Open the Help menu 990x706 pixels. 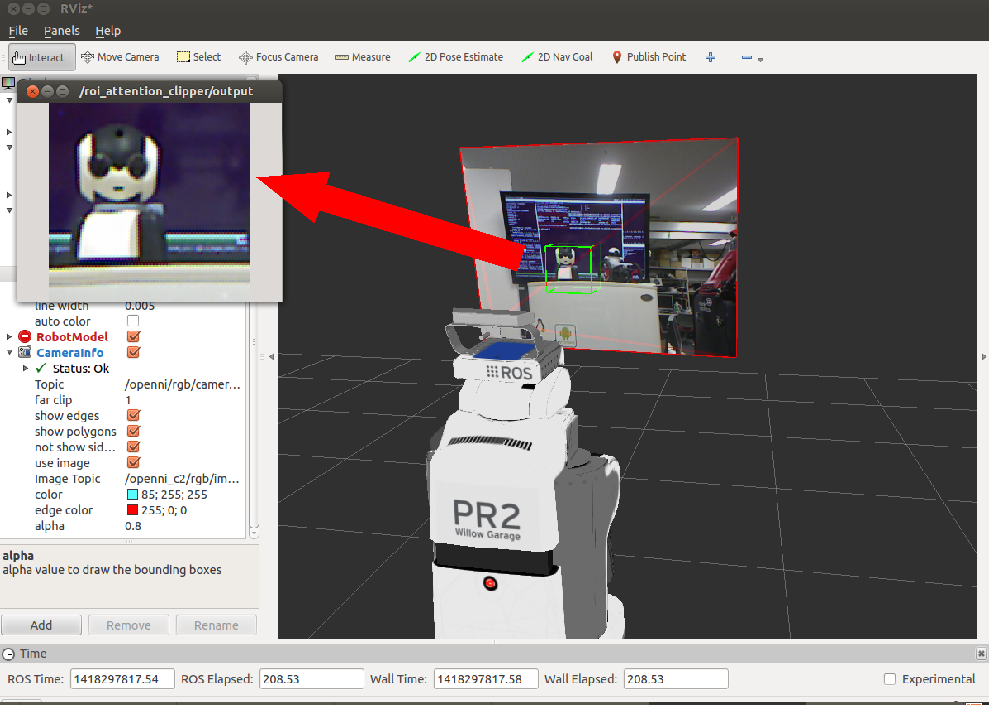(x=108, y=30)
